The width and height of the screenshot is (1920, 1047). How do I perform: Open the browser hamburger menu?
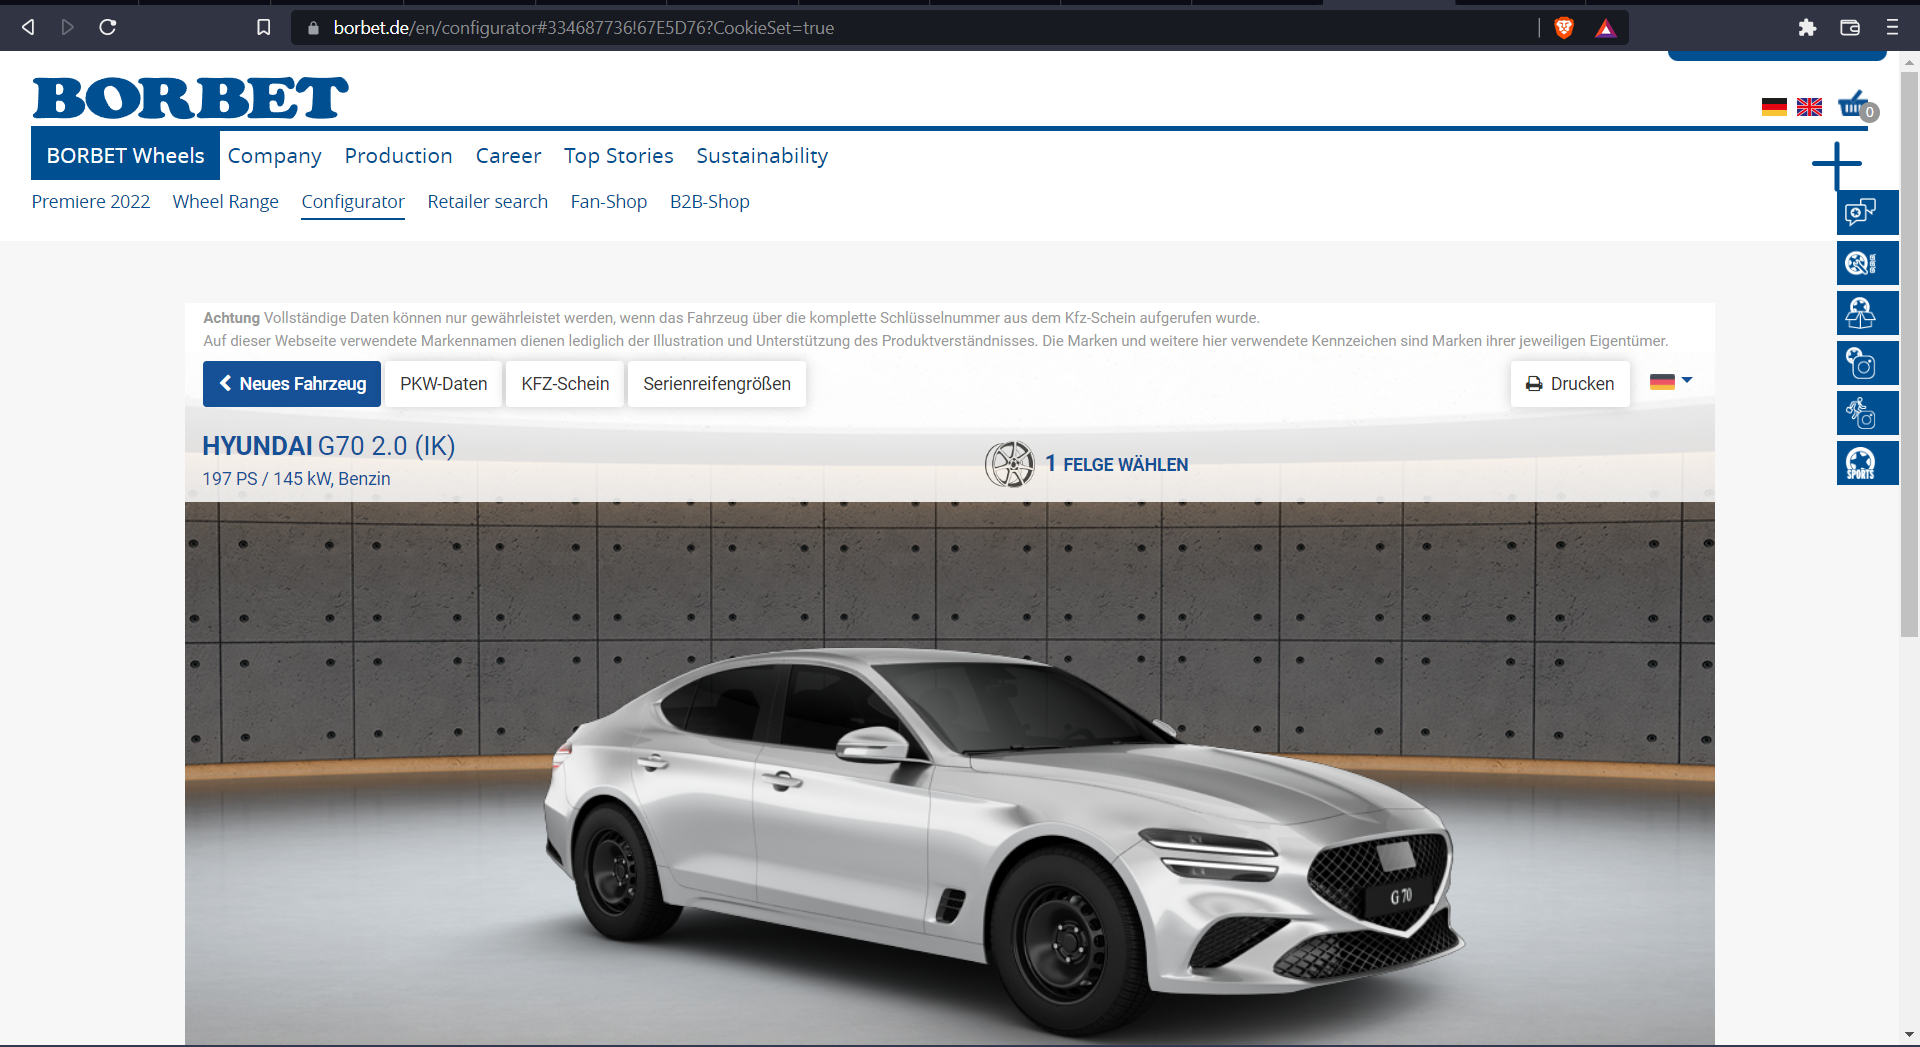click(x=1892, y=28)
